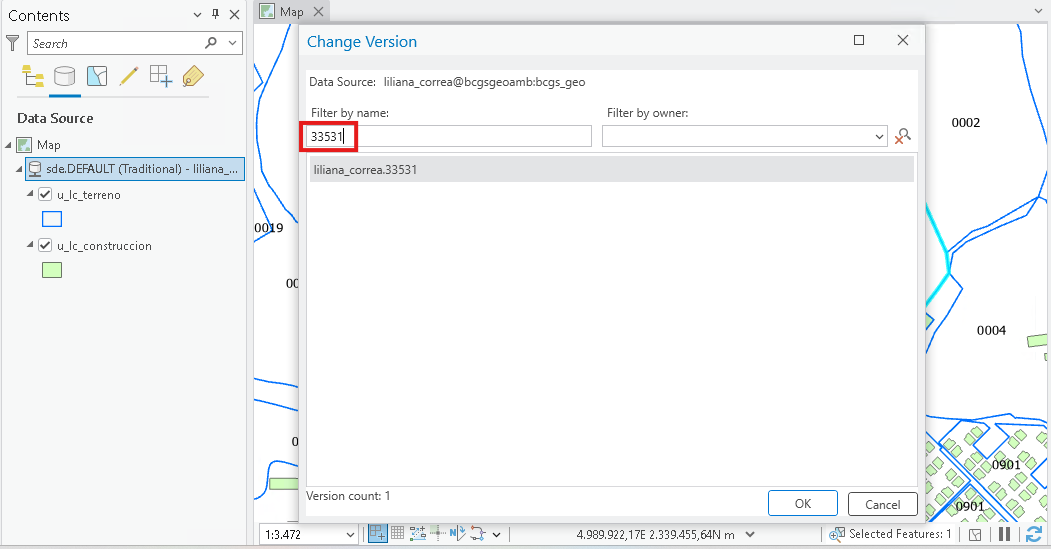Open the view tabs dropdown at far right

click(1038, 11)
